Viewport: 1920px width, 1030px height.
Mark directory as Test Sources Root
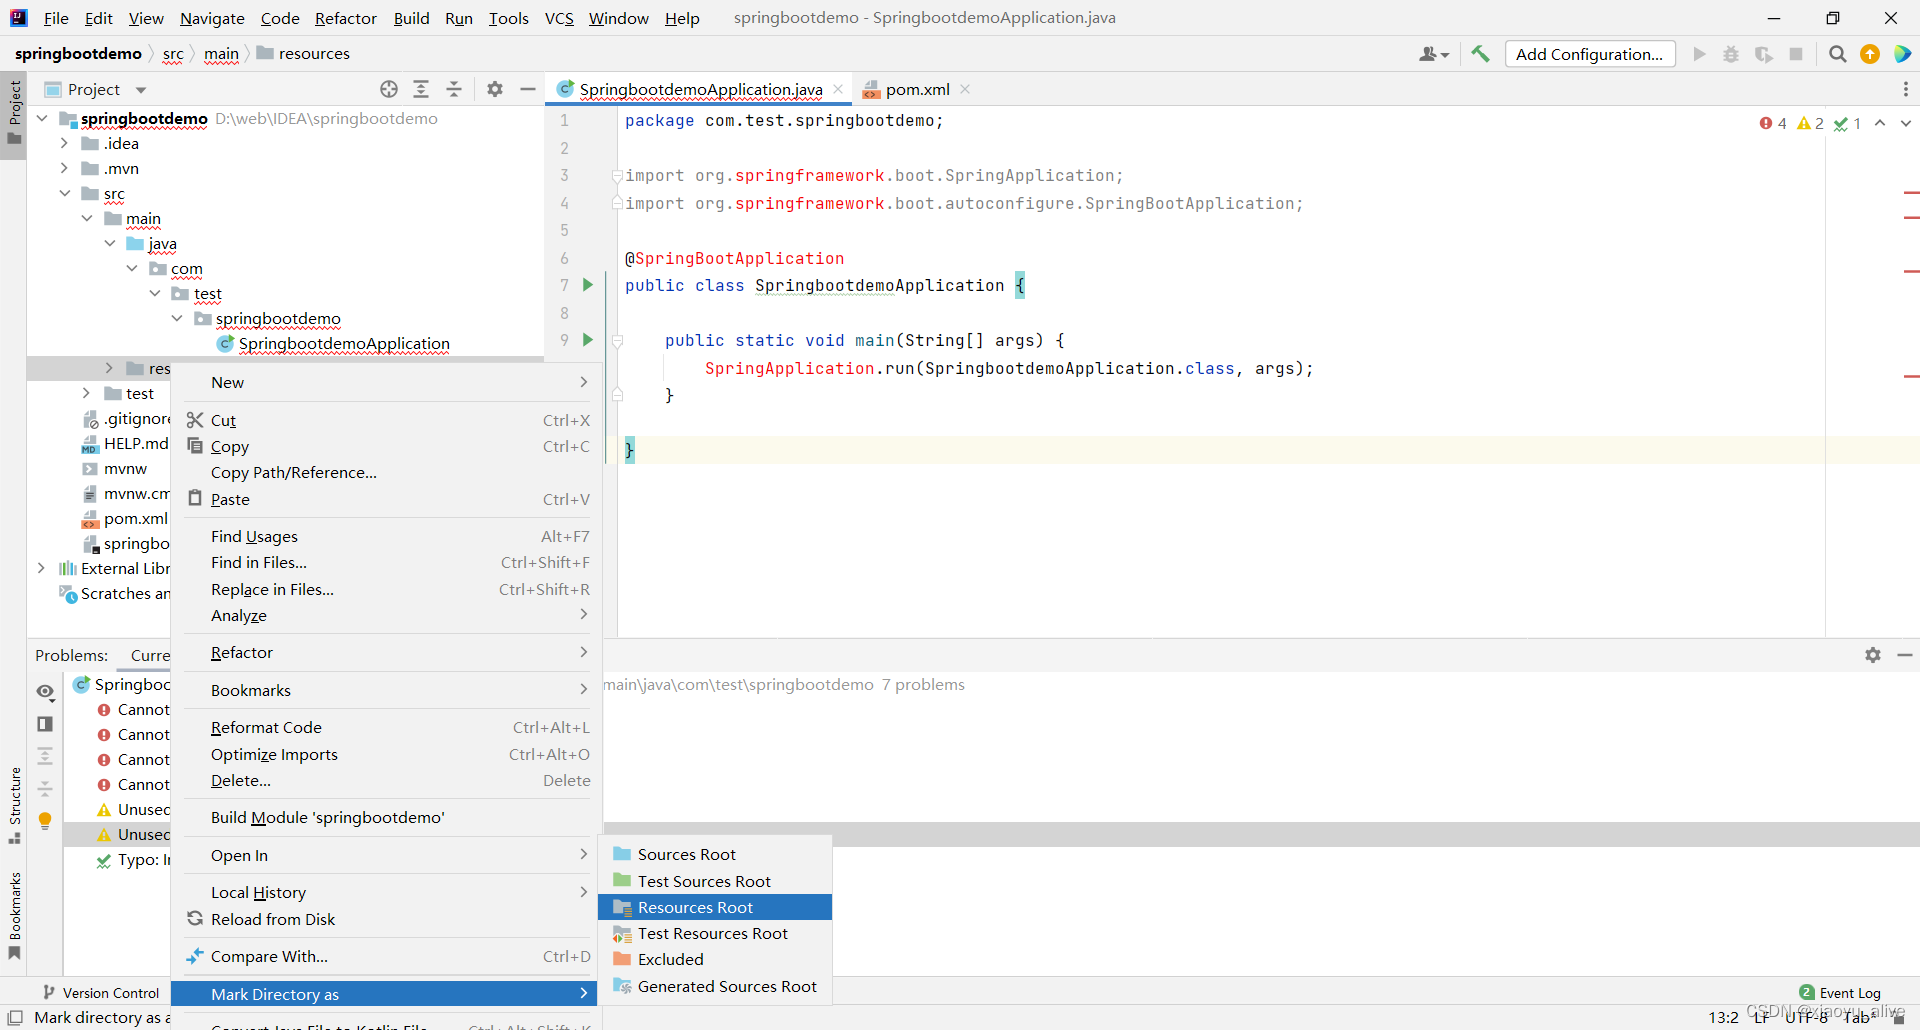coord(715,882)
